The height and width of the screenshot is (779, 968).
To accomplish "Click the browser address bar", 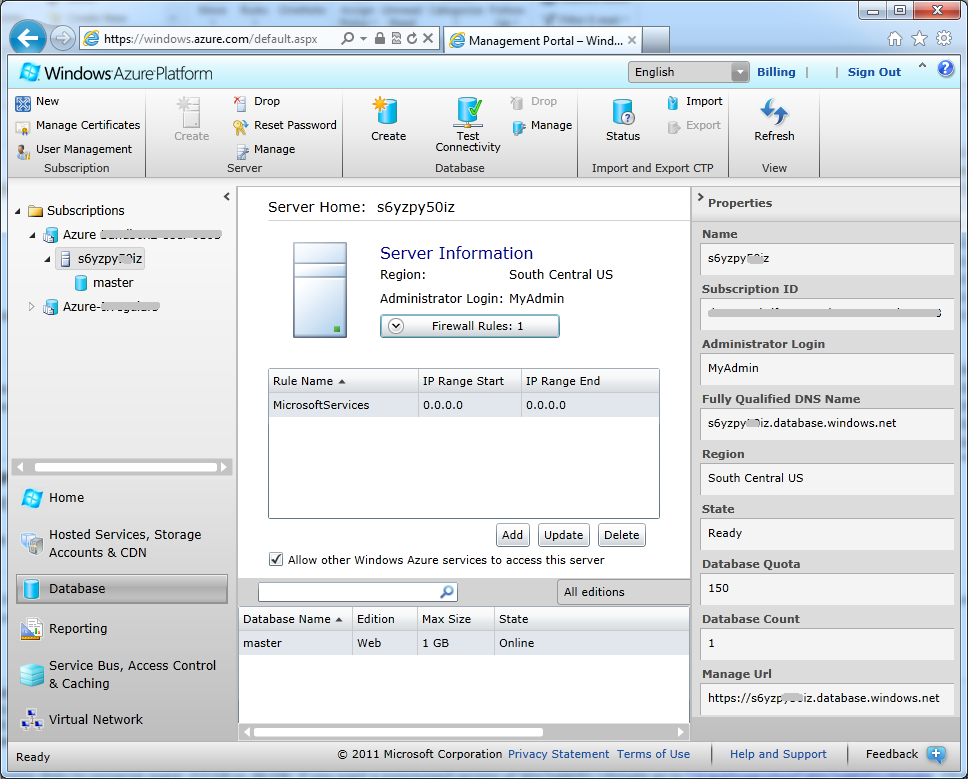I will (x=210, y=39).
